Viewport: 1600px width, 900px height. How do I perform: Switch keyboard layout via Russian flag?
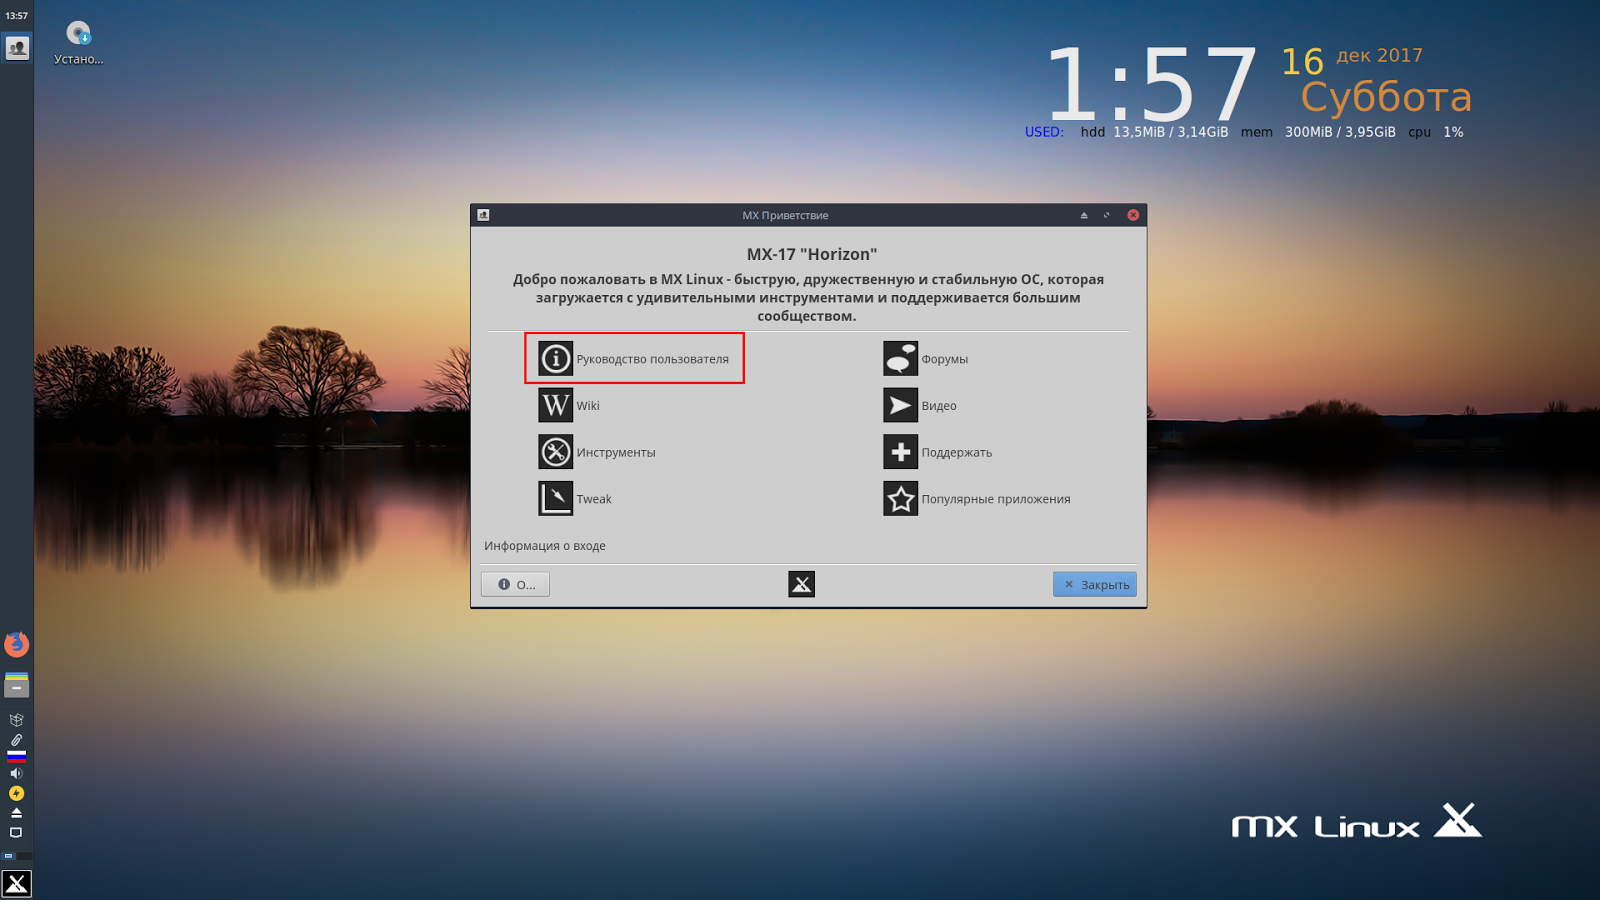[x=16, y=757]
